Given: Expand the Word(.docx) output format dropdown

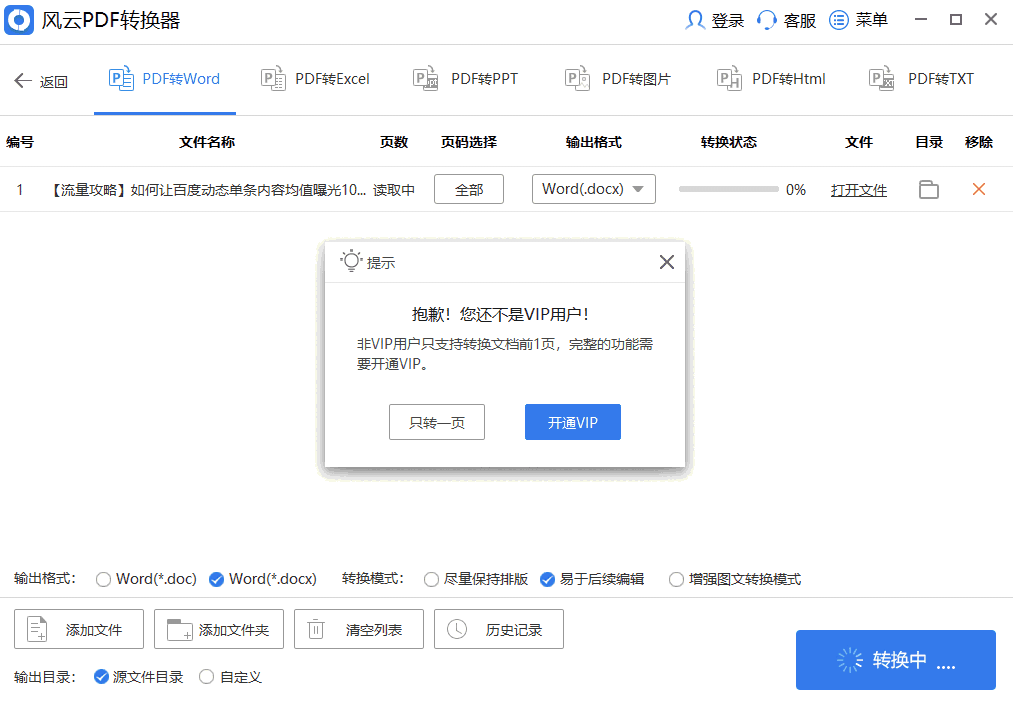Looking at the screenshot, I should pyautogui.click(x=593, y=189).
